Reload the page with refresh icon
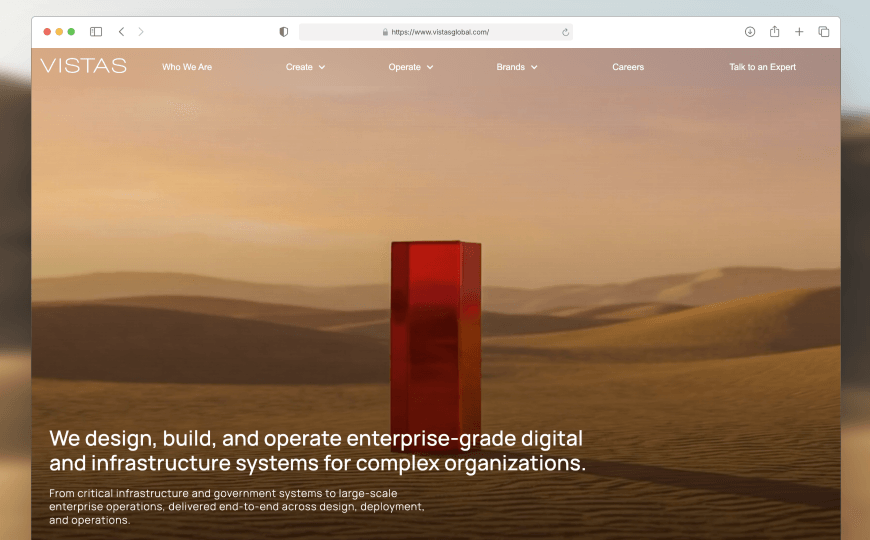870x540 pixels. pyautogui.click(x=565, y=32)
